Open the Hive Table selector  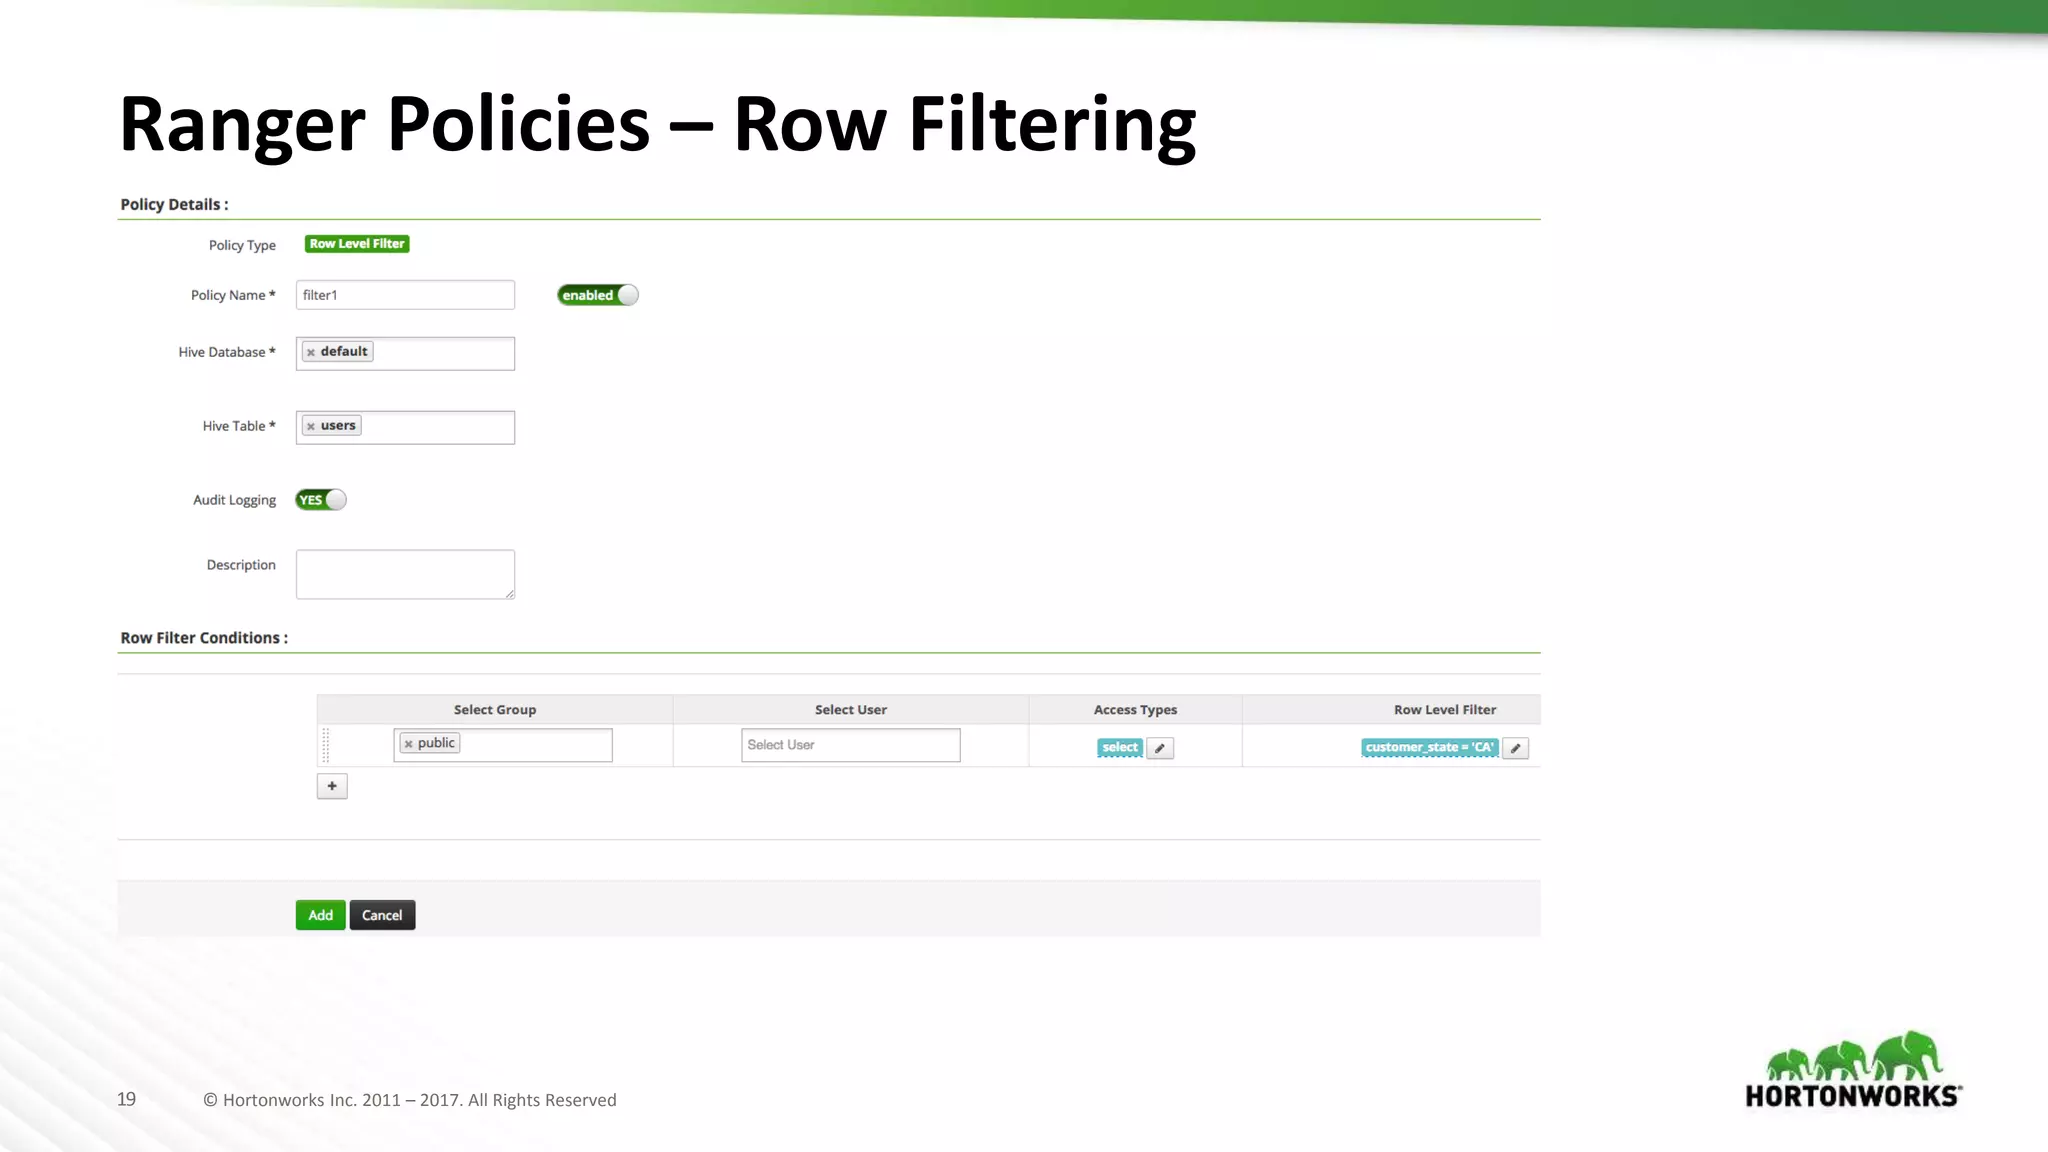point(405,428)
